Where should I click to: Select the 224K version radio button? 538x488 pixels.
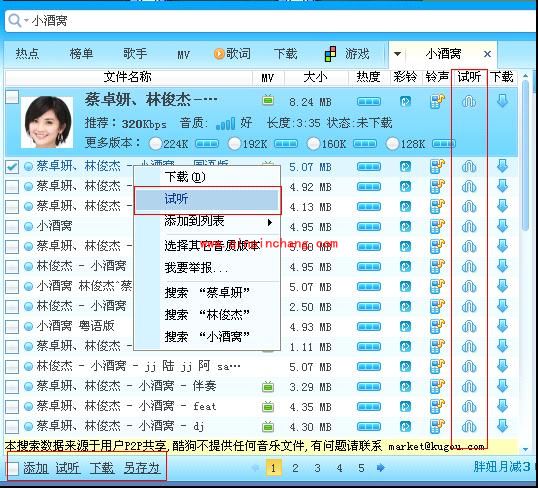click(x=155, y=143)
